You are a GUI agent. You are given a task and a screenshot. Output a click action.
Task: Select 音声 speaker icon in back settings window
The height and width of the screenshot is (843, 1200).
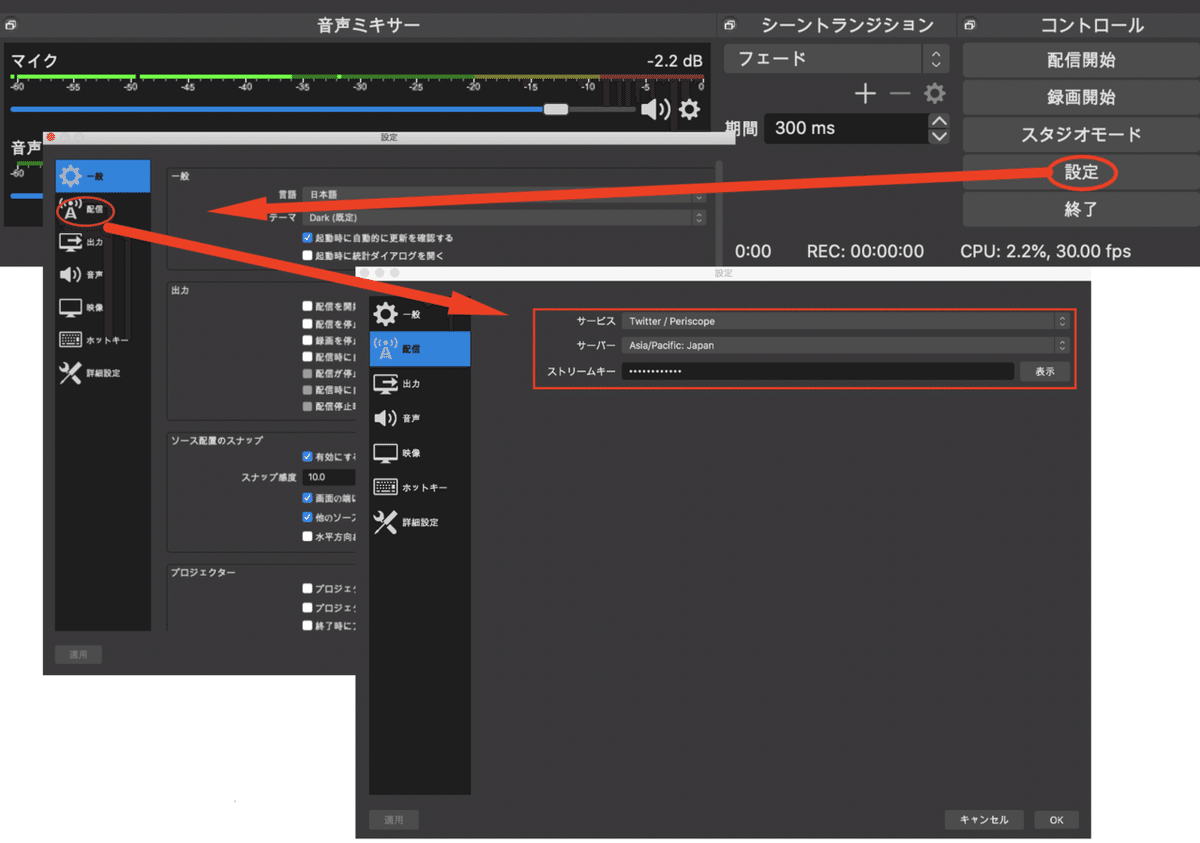pos(70,274)
